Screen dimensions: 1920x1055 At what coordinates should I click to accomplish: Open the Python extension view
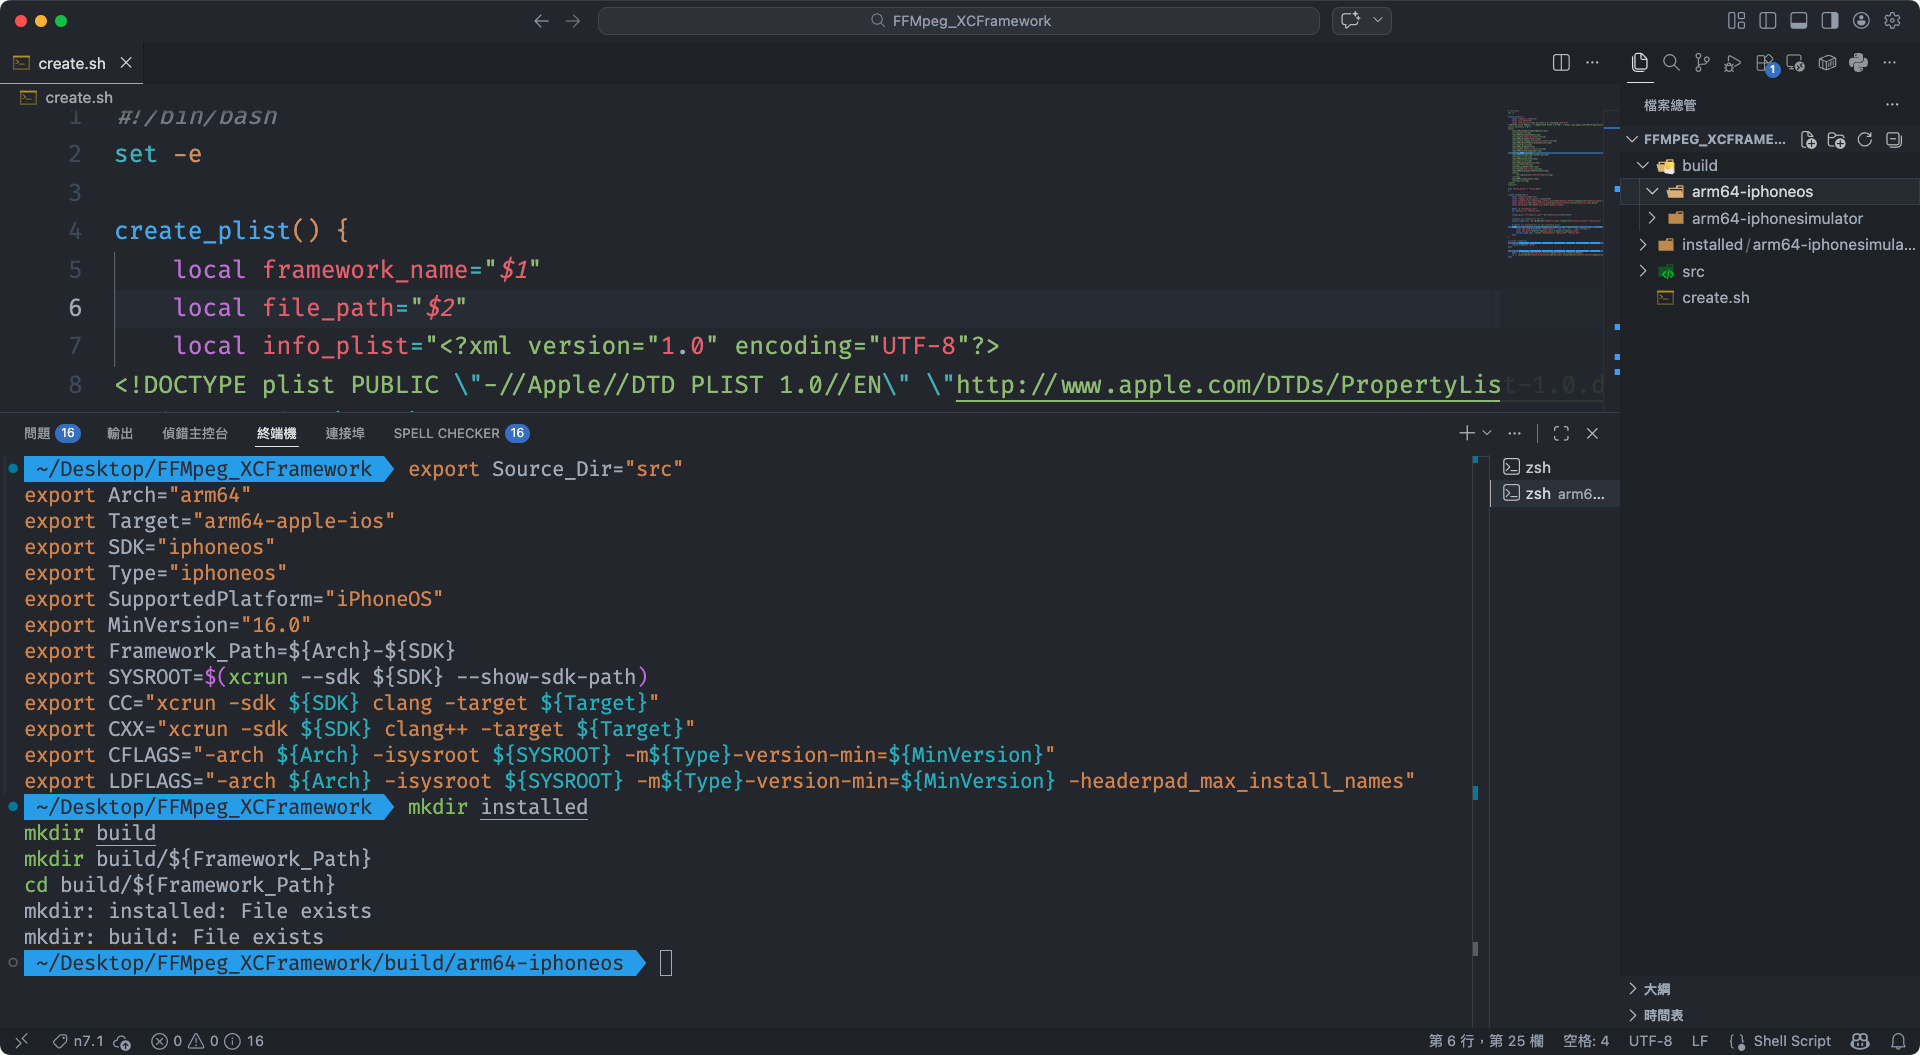pos(1858,63)
